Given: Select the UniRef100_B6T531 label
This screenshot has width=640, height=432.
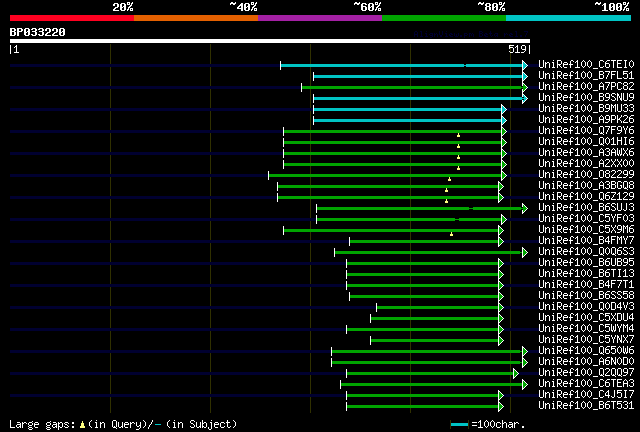Looking at the screenshot, I should [x=586, y=406].
